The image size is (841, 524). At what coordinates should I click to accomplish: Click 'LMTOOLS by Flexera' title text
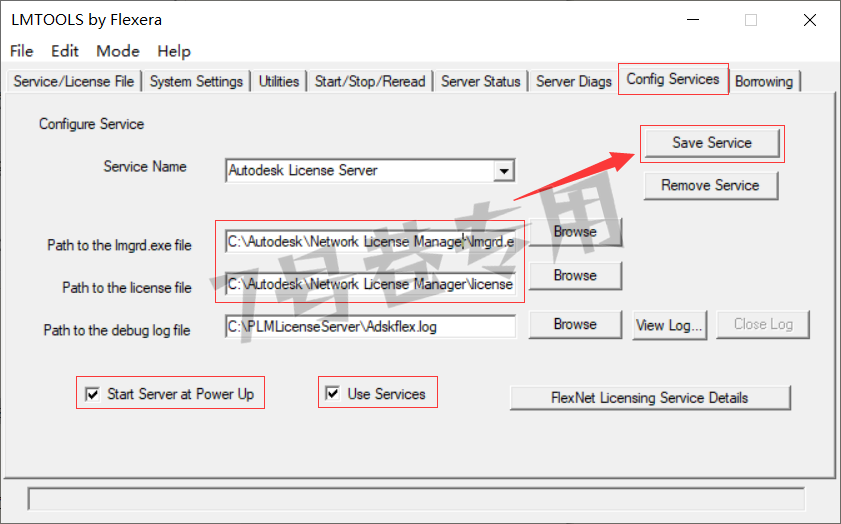point(86,20)
